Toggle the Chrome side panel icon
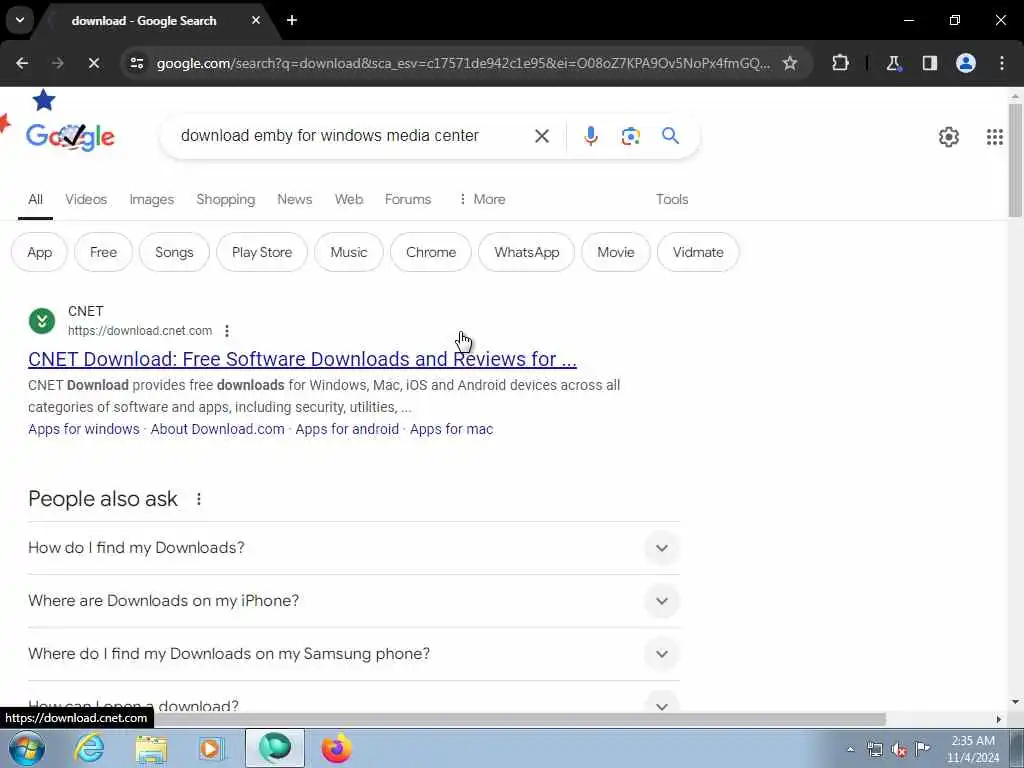 click(x=929, y=63)
